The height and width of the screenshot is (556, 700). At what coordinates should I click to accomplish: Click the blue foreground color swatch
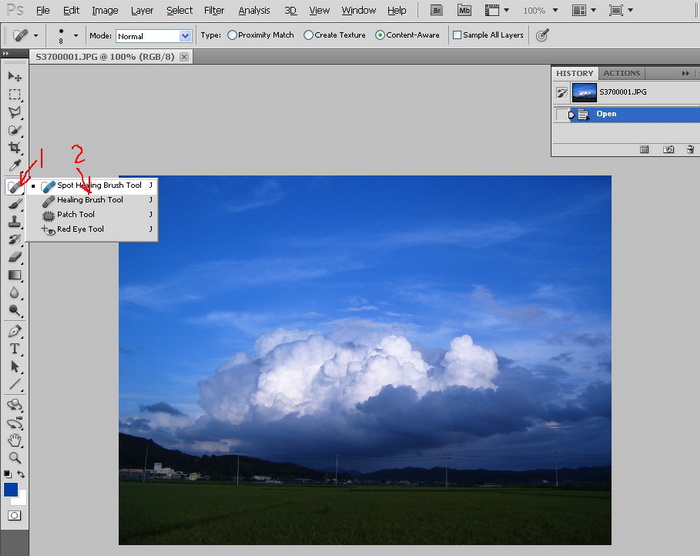coord(11,489)
